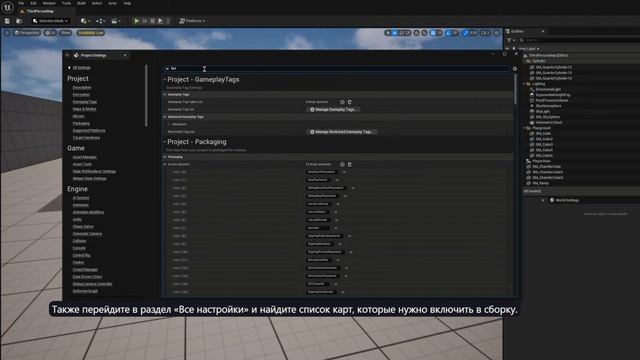Click the Unreal Engine logo icon
Image resolution: width=640 pixels, height=360 pixels.
[7, 7]
